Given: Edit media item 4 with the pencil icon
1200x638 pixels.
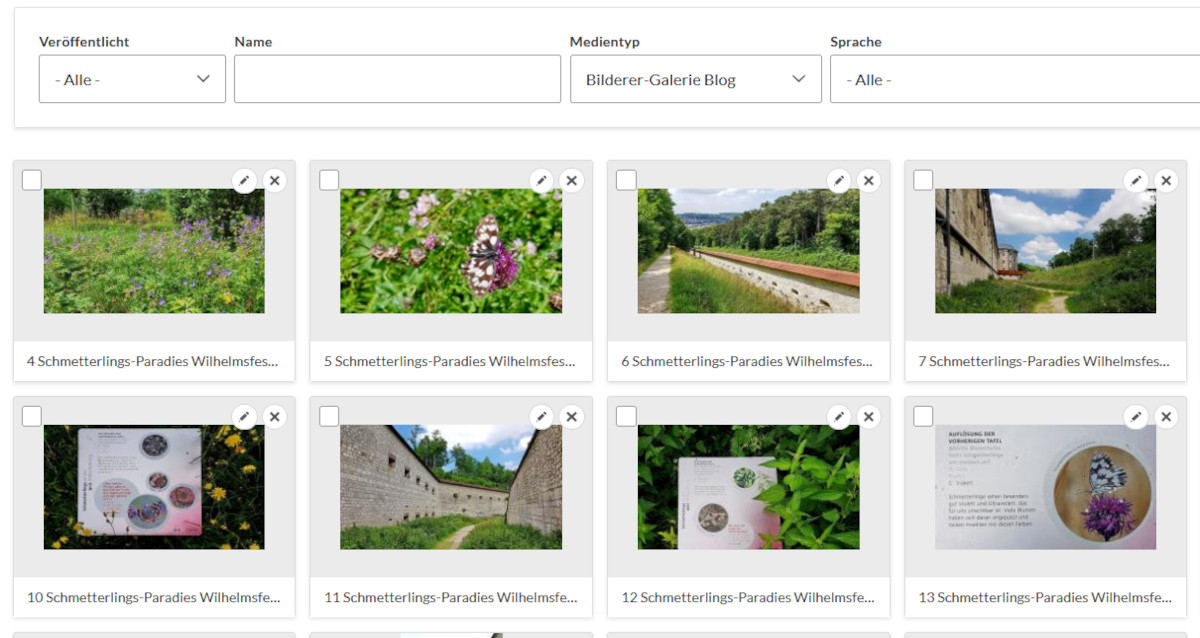Looking at the screenshot, I should (x=244, y=180).
